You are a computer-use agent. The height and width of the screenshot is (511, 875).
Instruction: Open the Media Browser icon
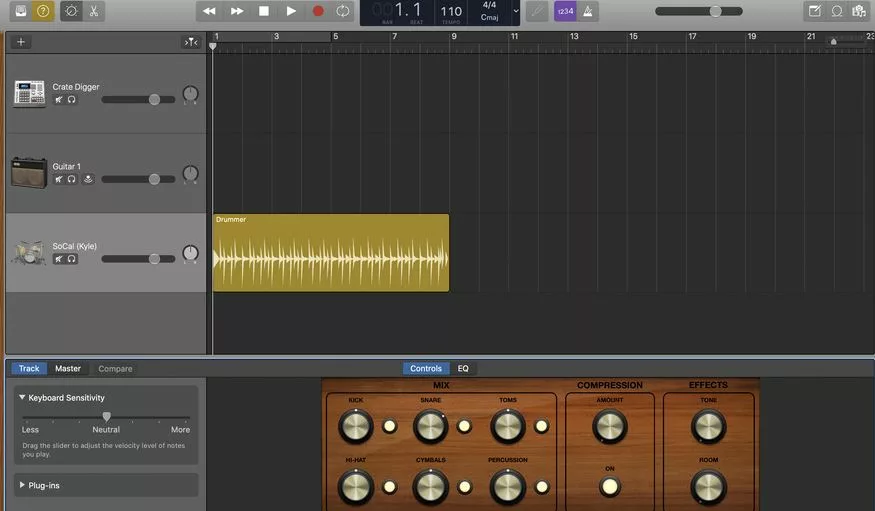[859, 11]
